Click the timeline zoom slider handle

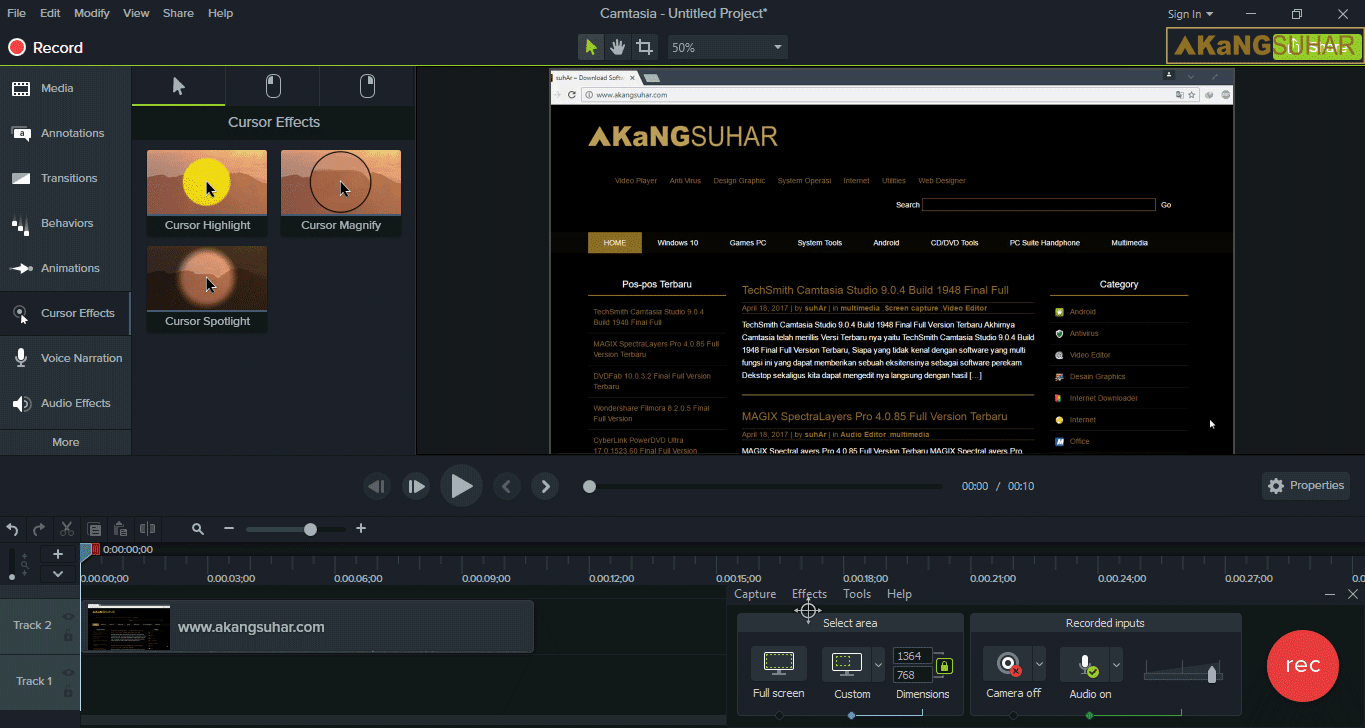(310, 529)
